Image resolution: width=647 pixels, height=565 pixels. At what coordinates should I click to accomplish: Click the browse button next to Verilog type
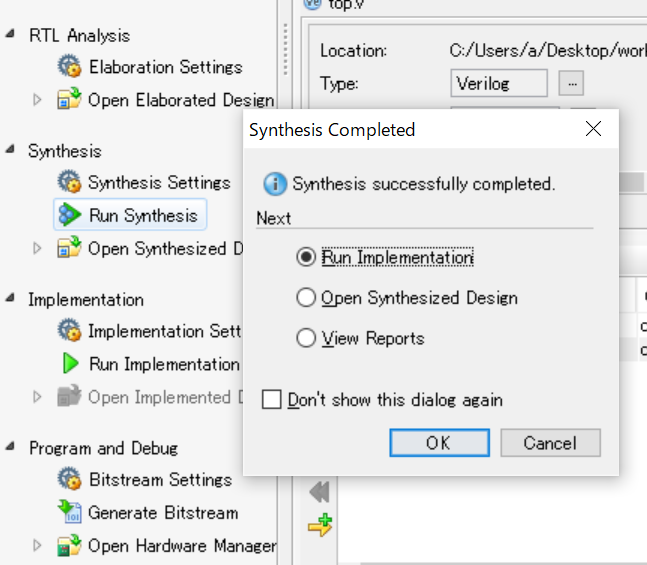569,84
